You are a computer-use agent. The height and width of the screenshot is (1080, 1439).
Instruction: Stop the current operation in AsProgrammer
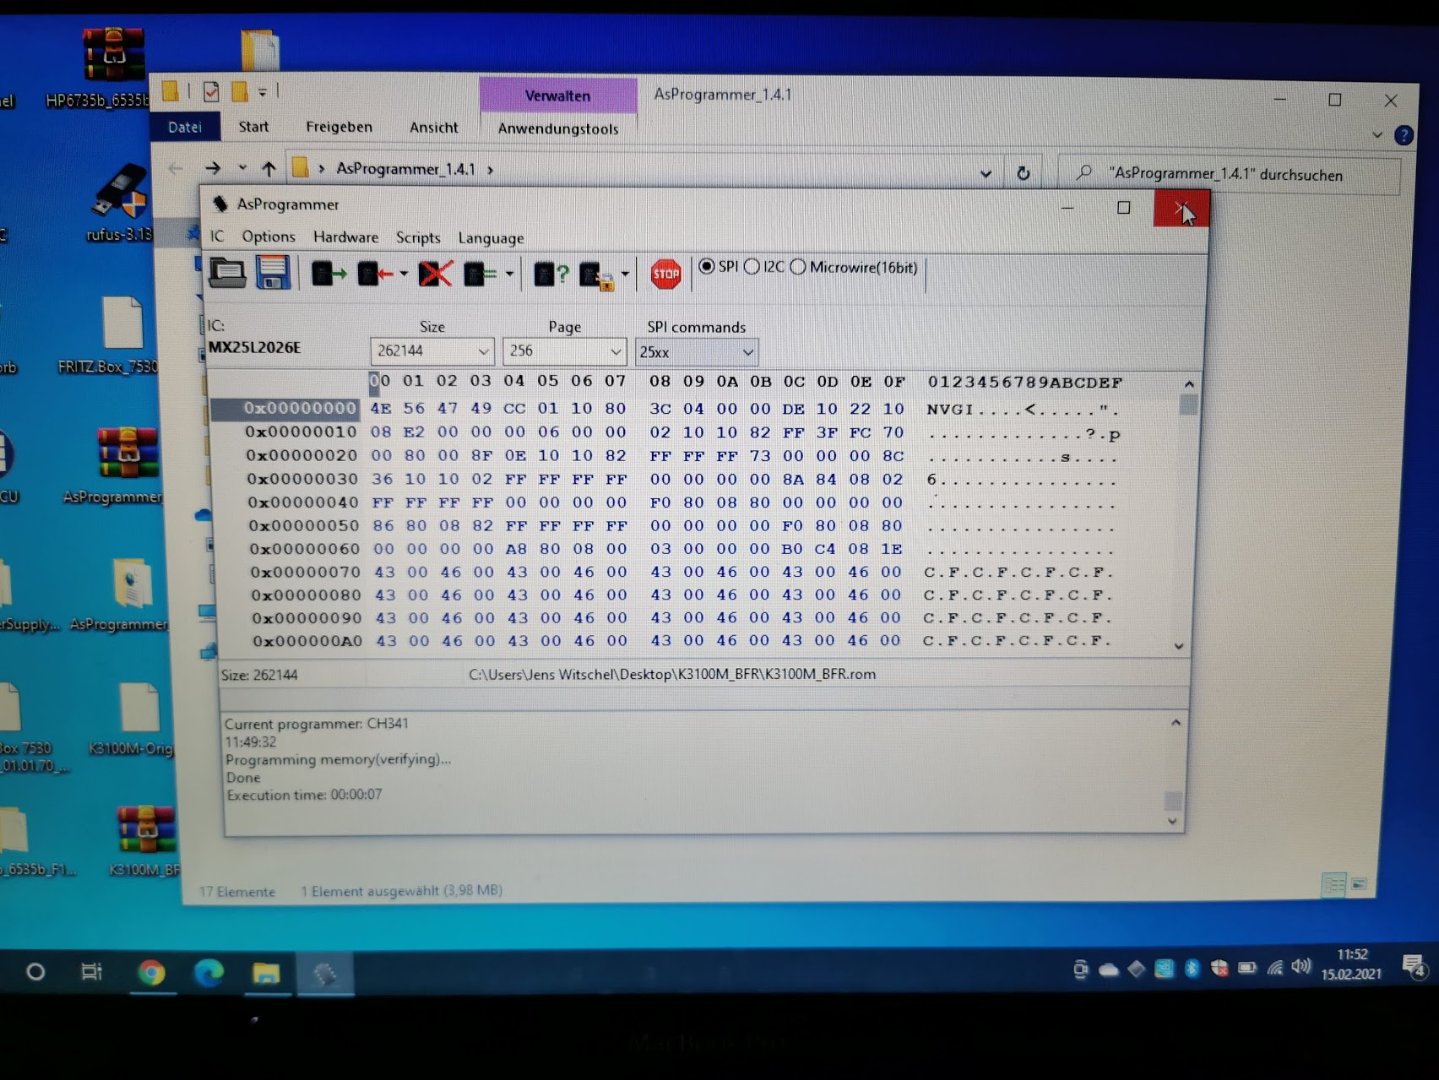click(666, 273)
